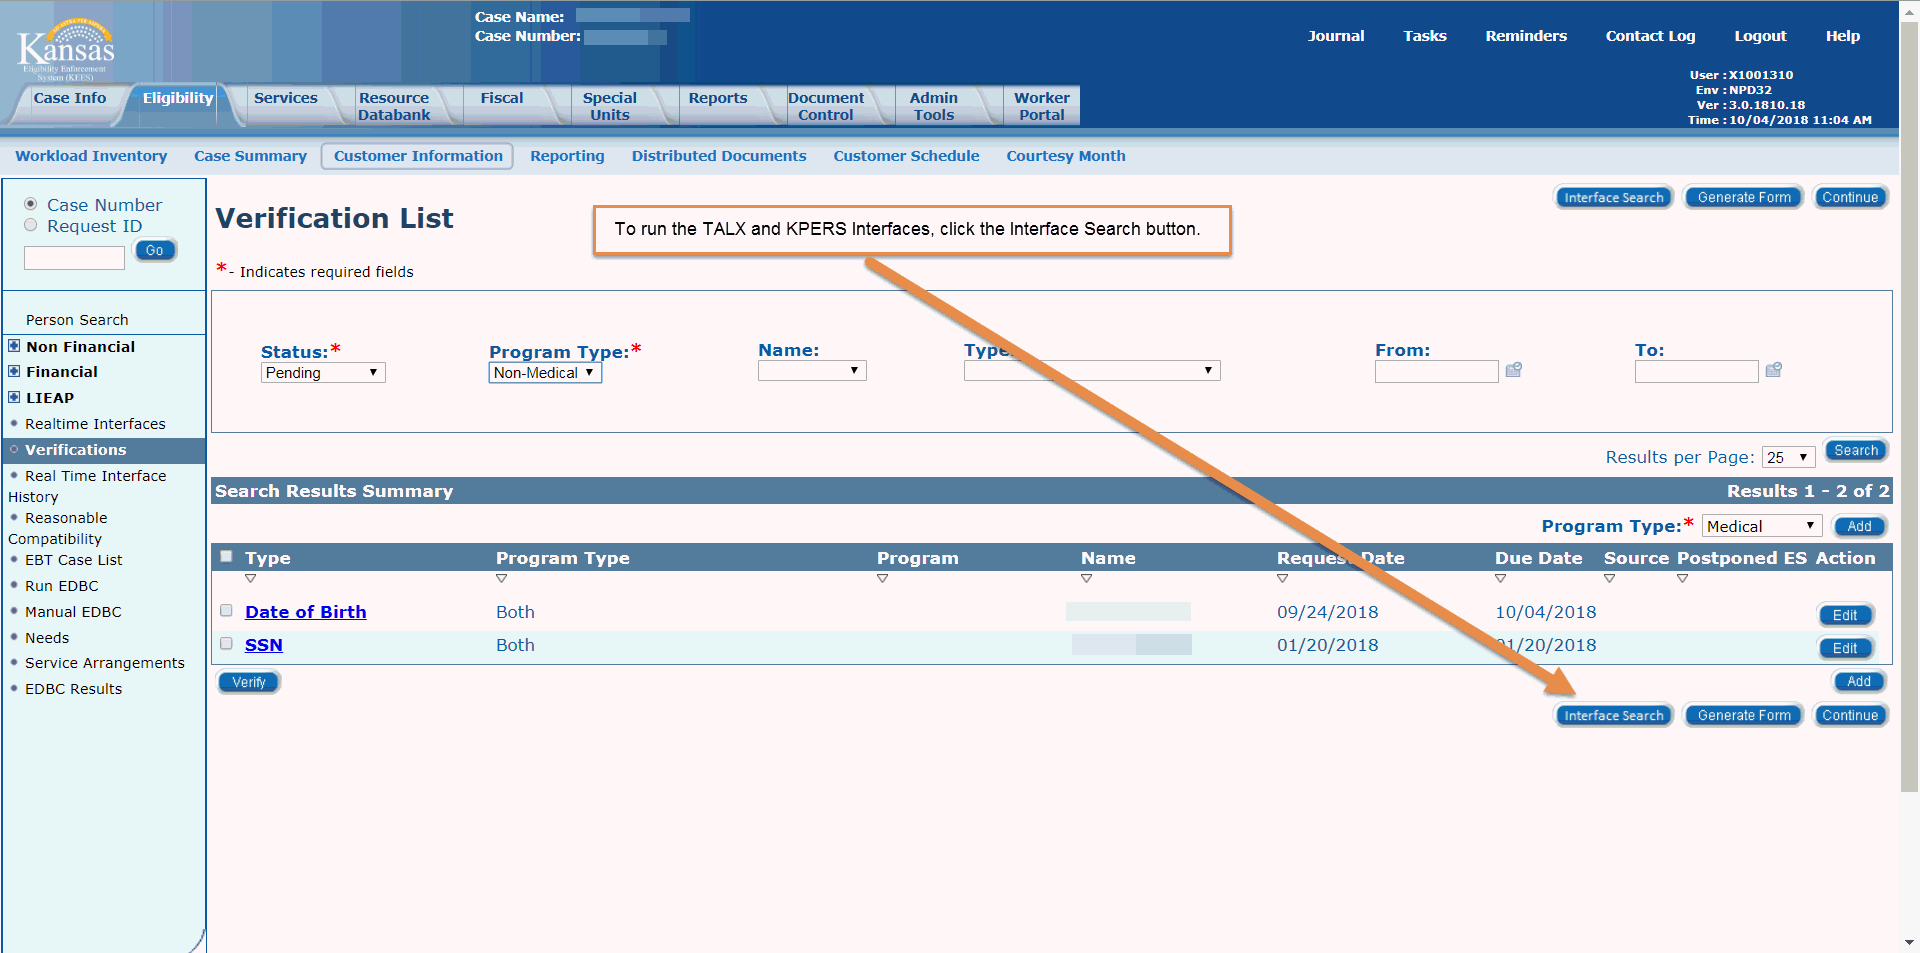The width and height of the screenshot is (1920, 953).
Task: Open the From date calendar picker
Action: point(1513,370)
